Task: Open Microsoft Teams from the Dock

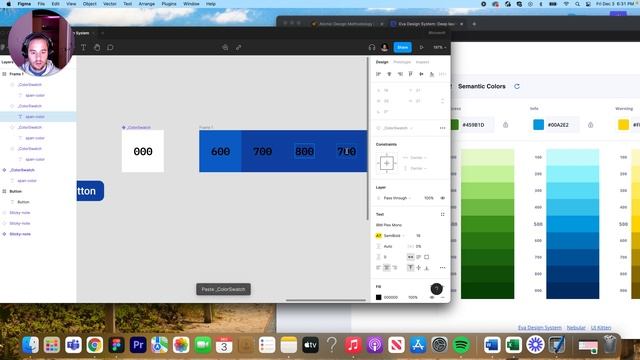Action: coord(73,345)
